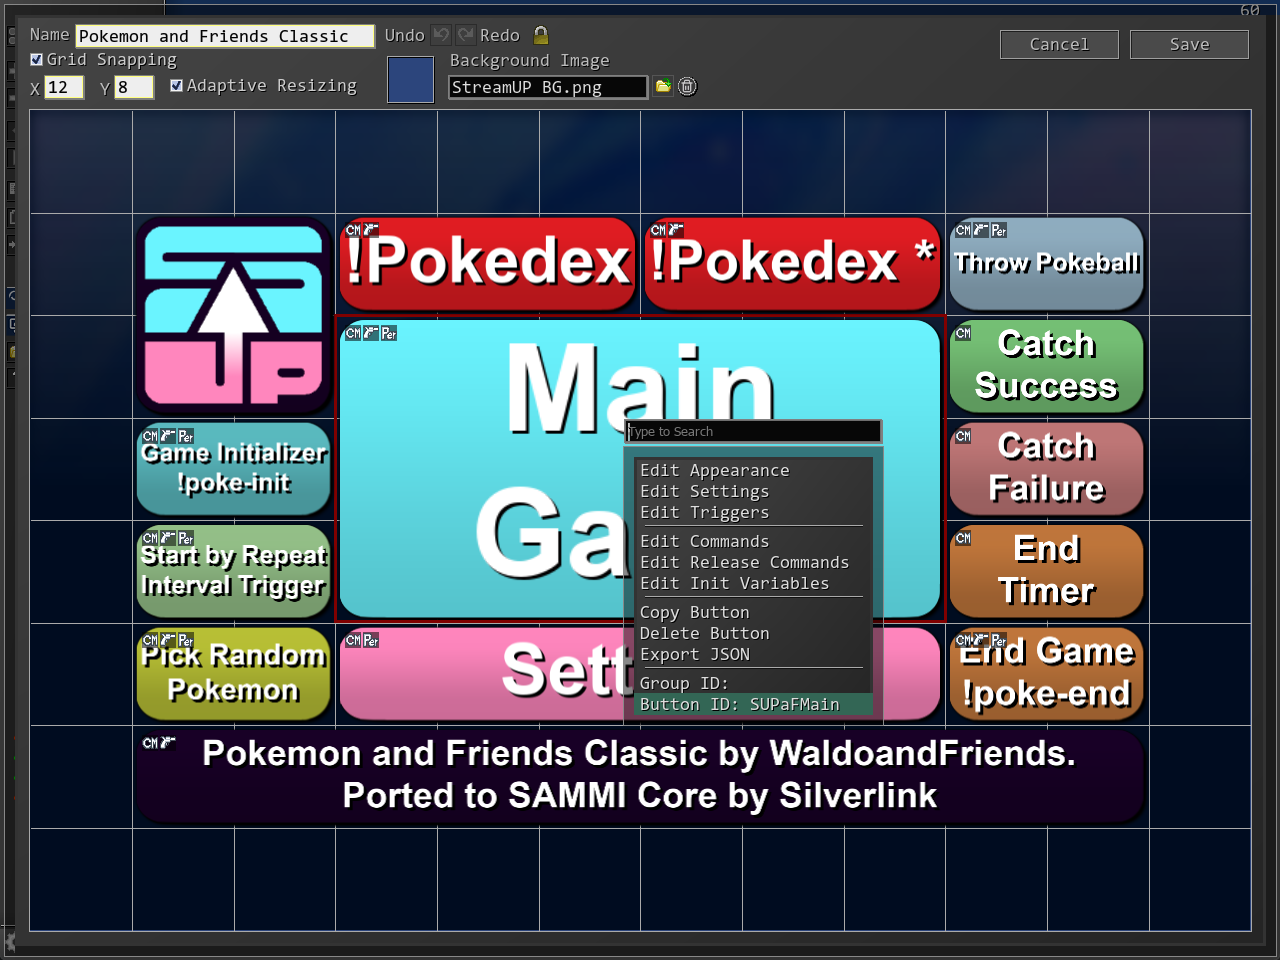Select Delete Button in context menu
Viewport: 1280px width, 960px height.
(x=704, y=633)
